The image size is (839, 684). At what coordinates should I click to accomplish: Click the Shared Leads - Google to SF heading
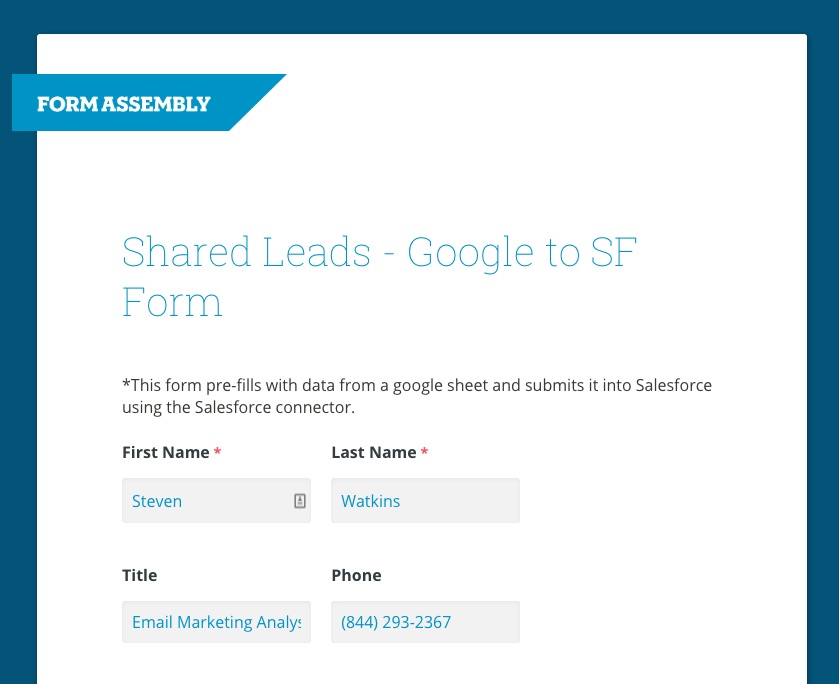click(379, 252)
